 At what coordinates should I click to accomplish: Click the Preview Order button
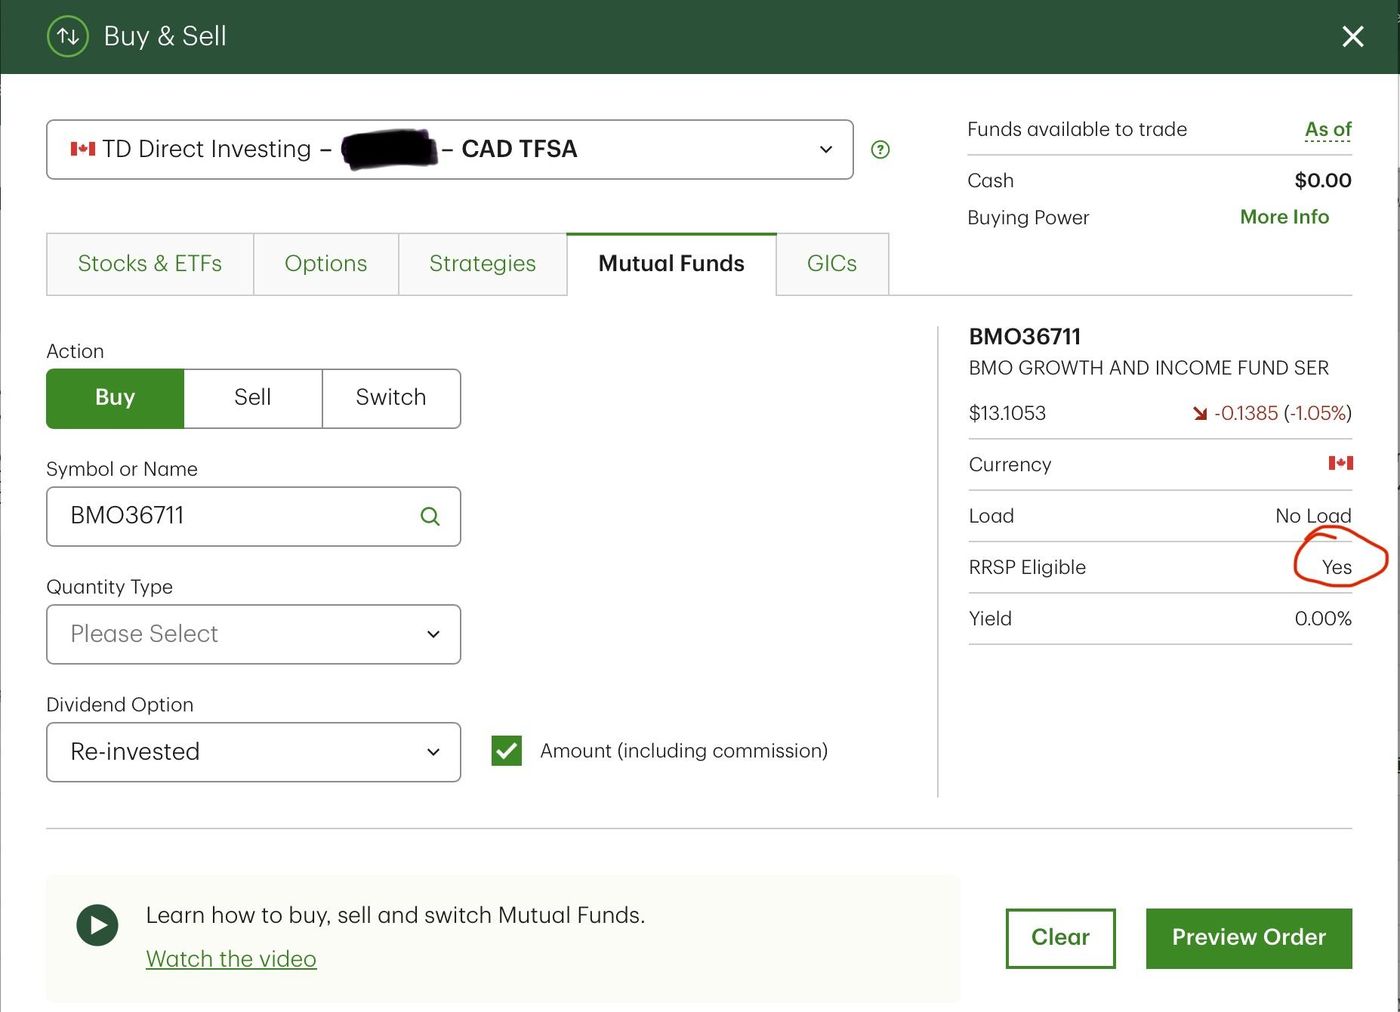coord(1249,938)
